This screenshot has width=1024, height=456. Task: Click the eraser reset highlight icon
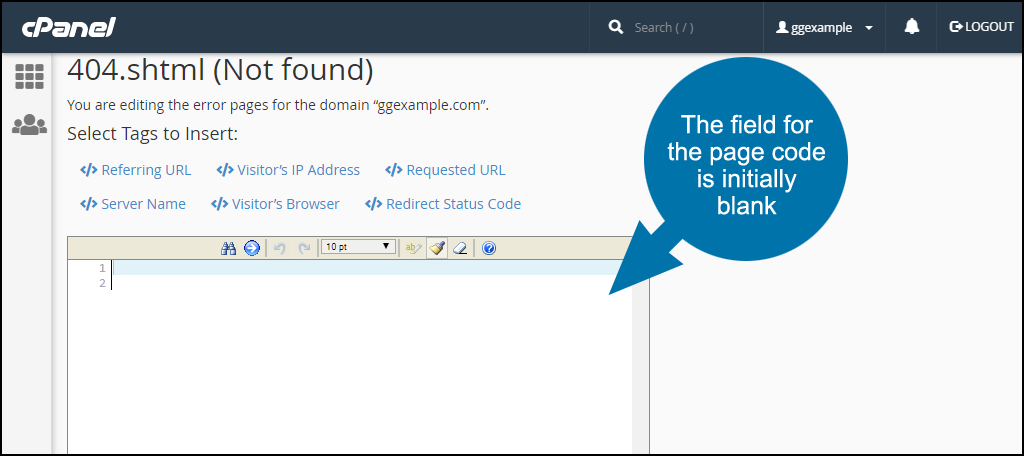coord(460,248)
